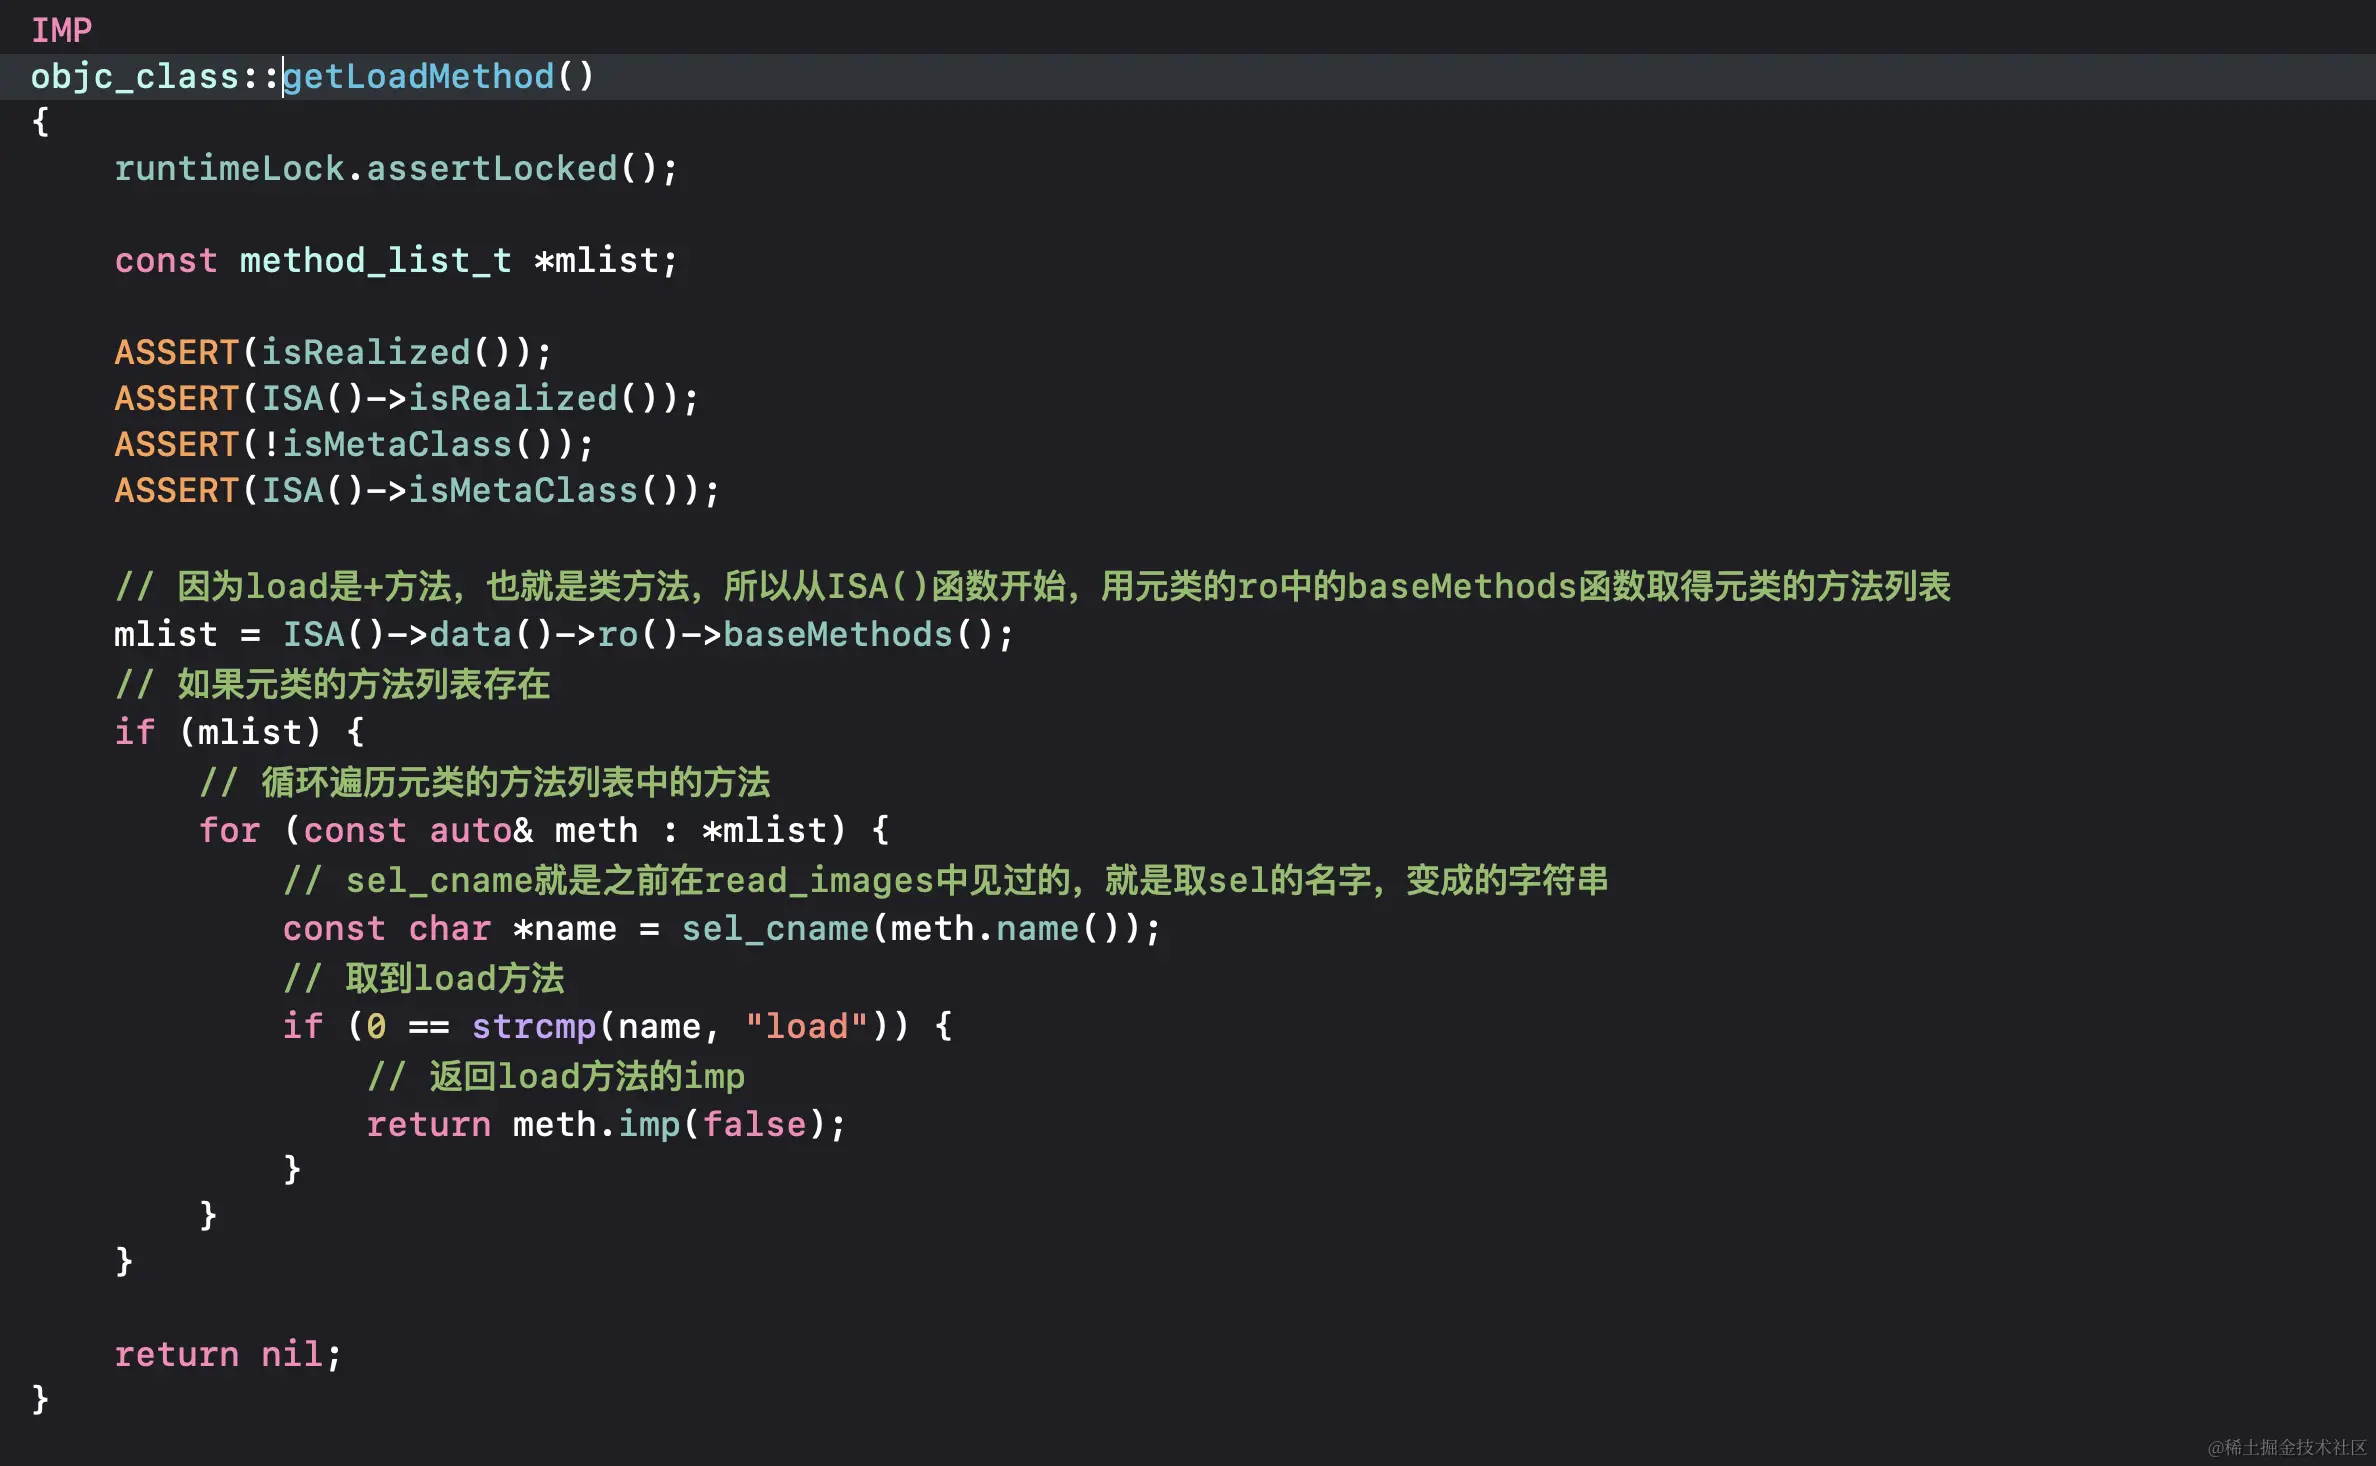Select the for loop keyword

point(229,830)
